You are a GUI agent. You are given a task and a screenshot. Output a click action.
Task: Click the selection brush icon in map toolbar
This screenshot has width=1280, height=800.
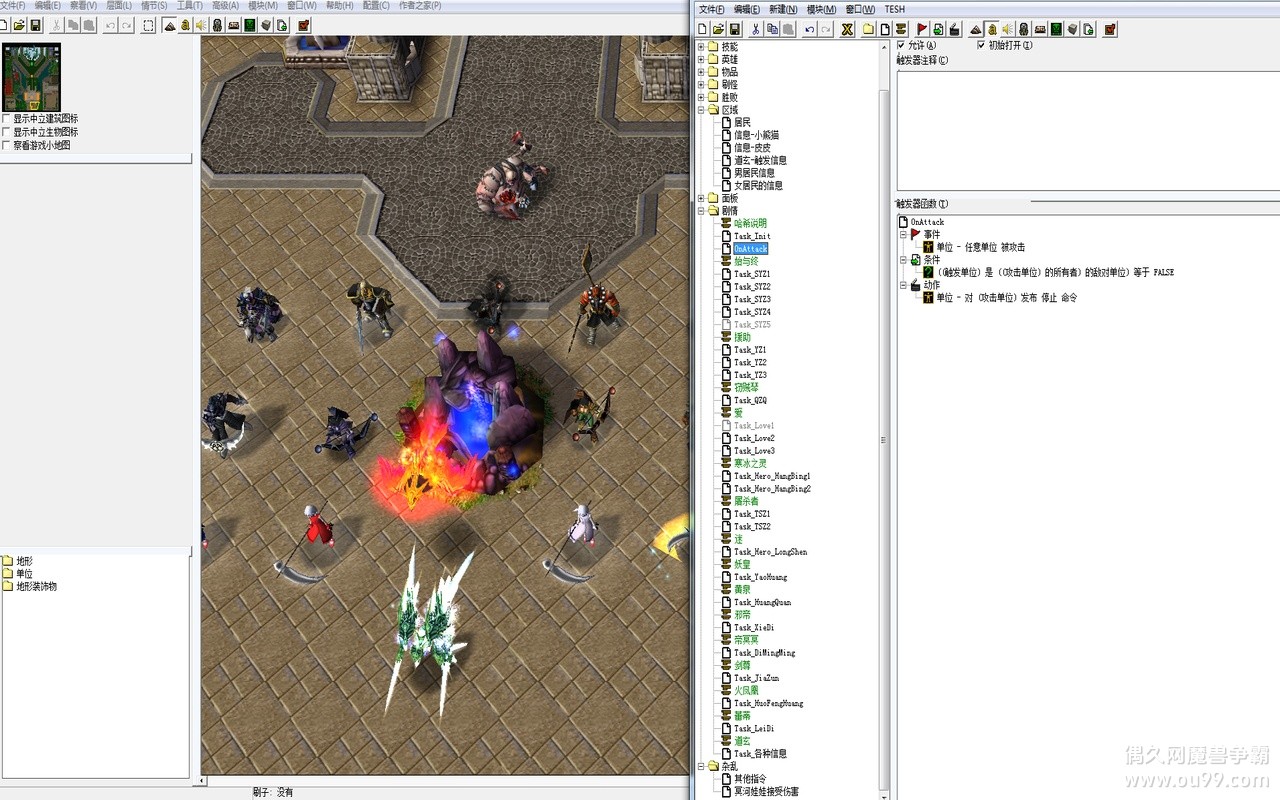[148, 25]
